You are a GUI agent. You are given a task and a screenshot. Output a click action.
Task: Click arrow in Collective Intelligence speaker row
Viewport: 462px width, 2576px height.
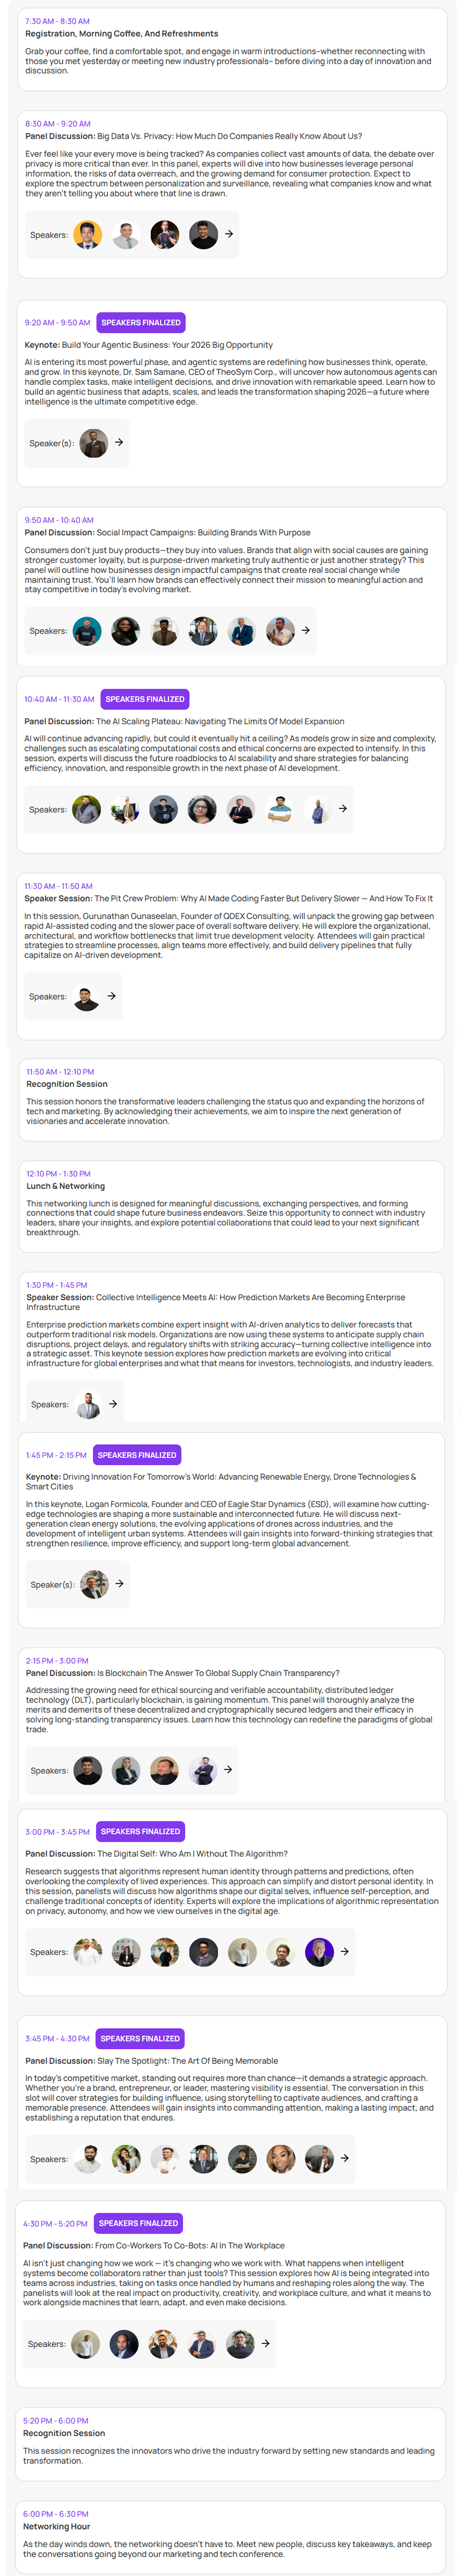pos(113,1404)
